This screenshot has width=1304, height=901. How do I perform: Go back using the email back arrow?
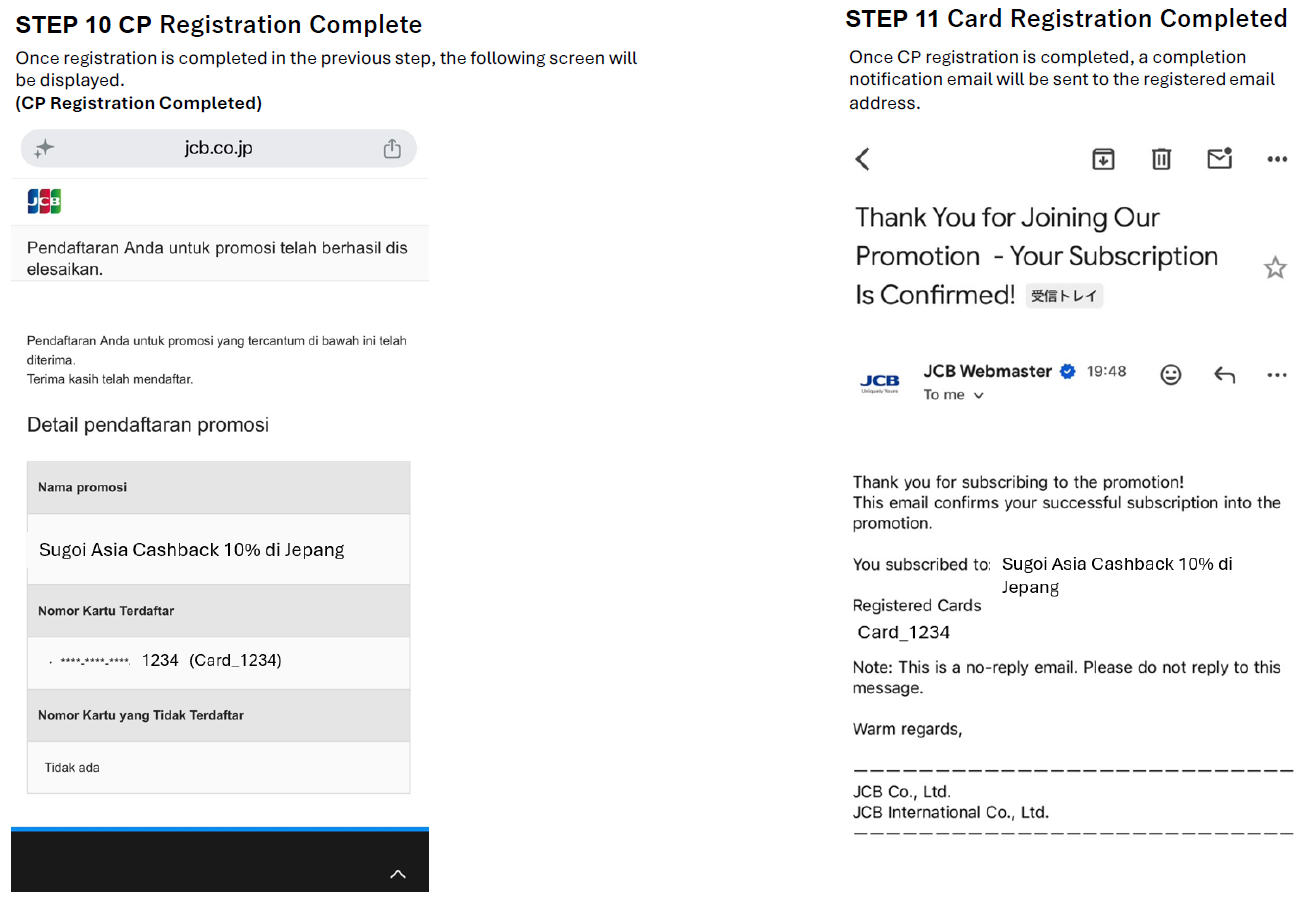coord(863,158)
